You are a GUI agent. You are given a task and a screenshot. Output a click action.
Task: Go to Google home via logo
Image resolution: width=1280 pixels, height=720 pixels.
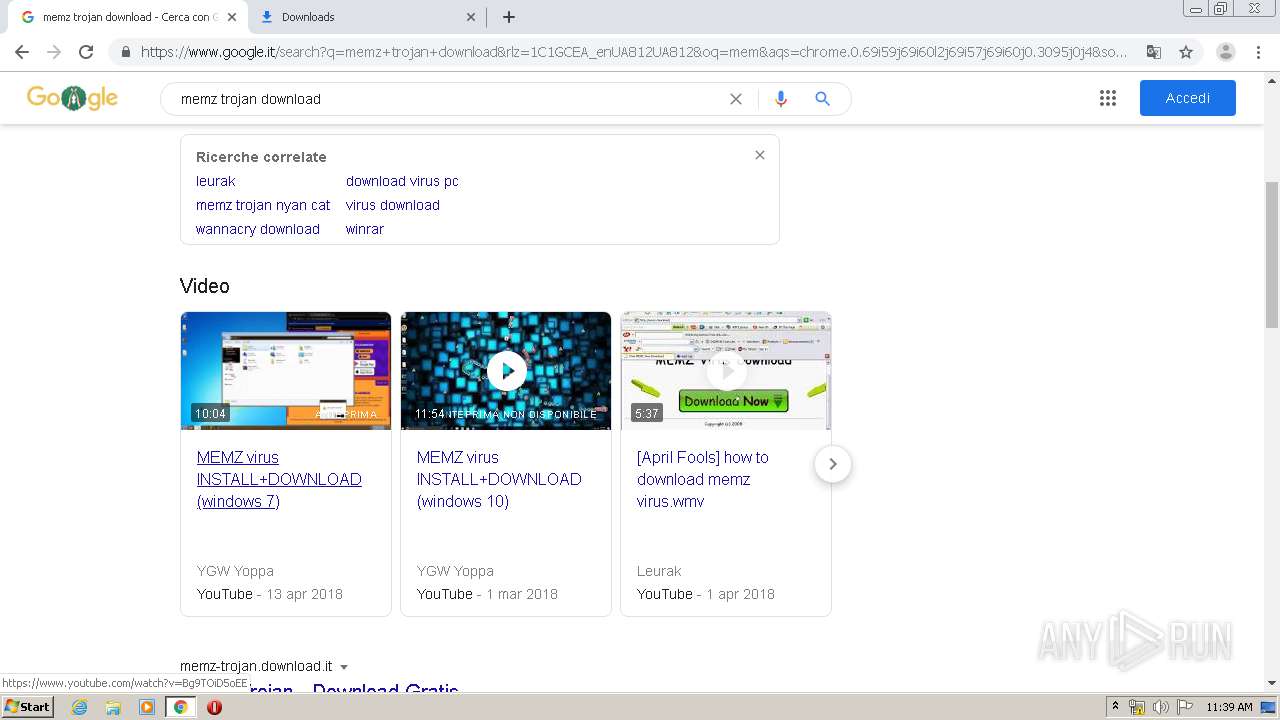click(x=72, y=98)
